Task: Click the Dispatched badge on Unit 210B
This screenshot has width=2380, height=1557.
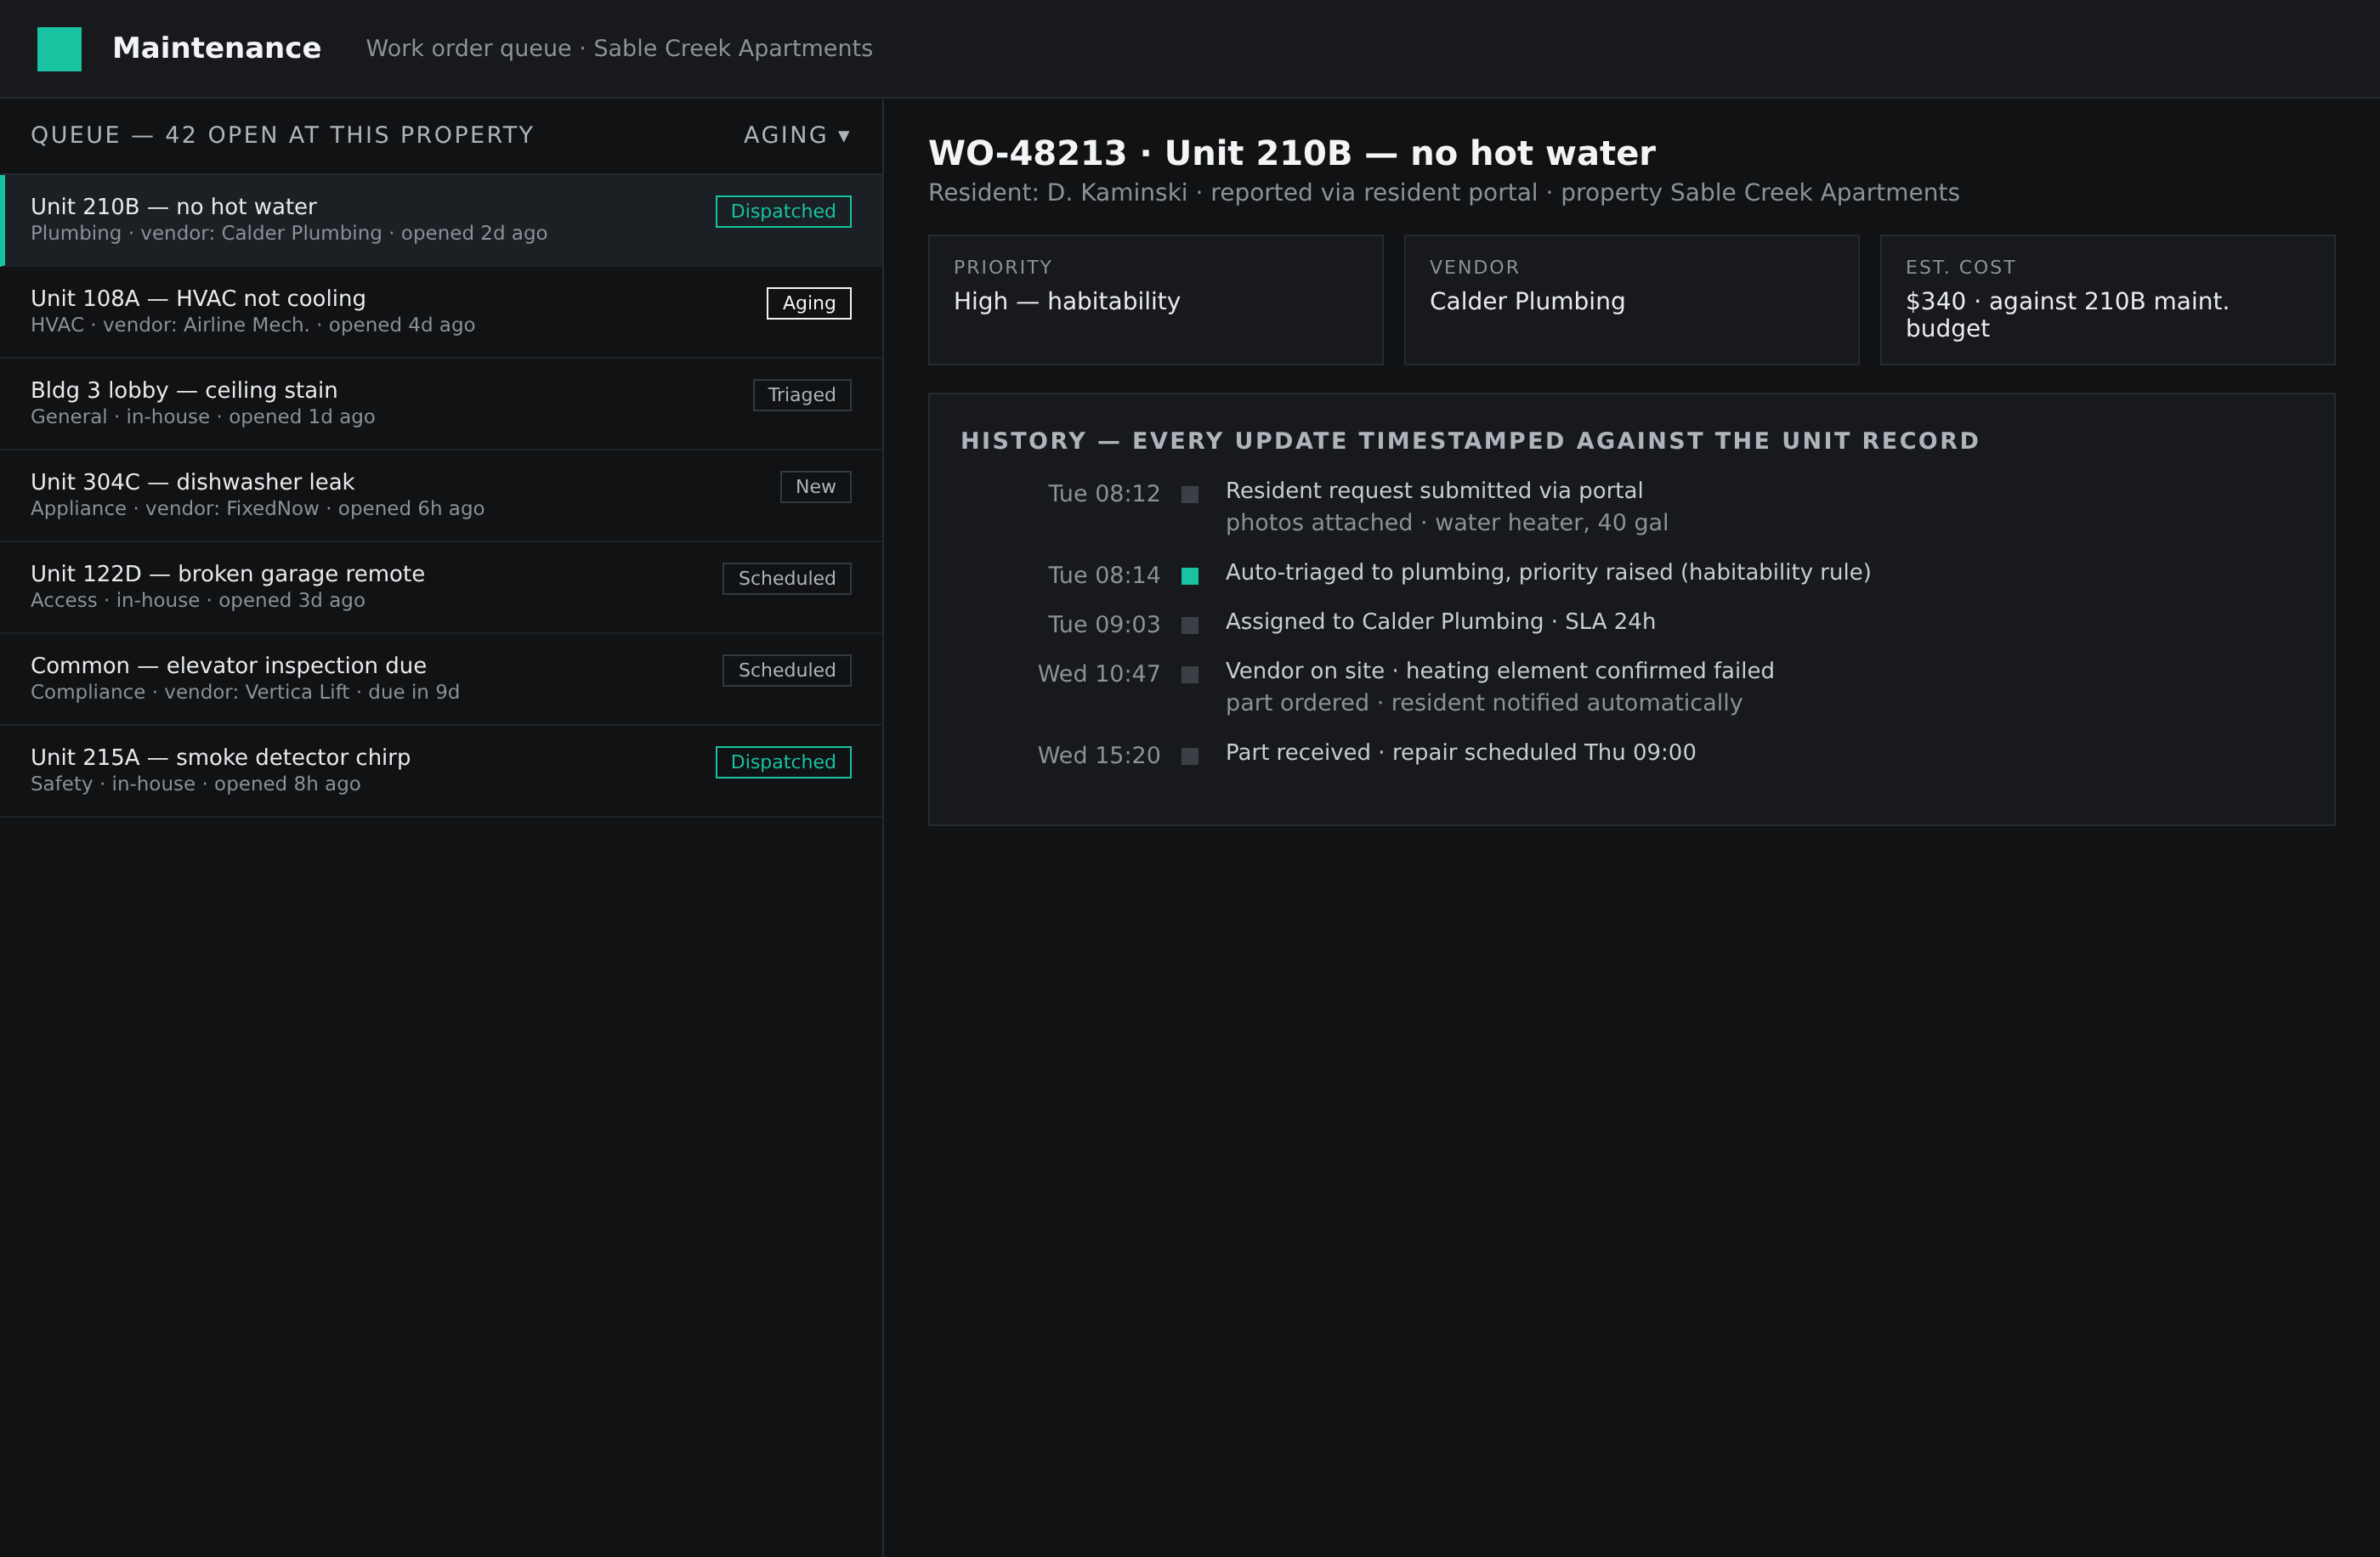Action: click(783, 212)
